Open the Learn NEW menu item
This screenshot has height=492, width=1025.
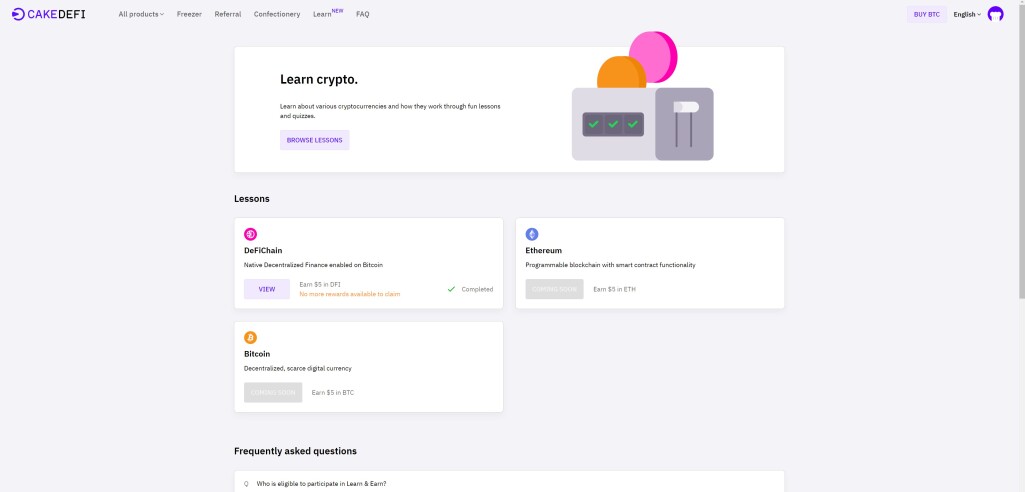(x=328, y=13)
